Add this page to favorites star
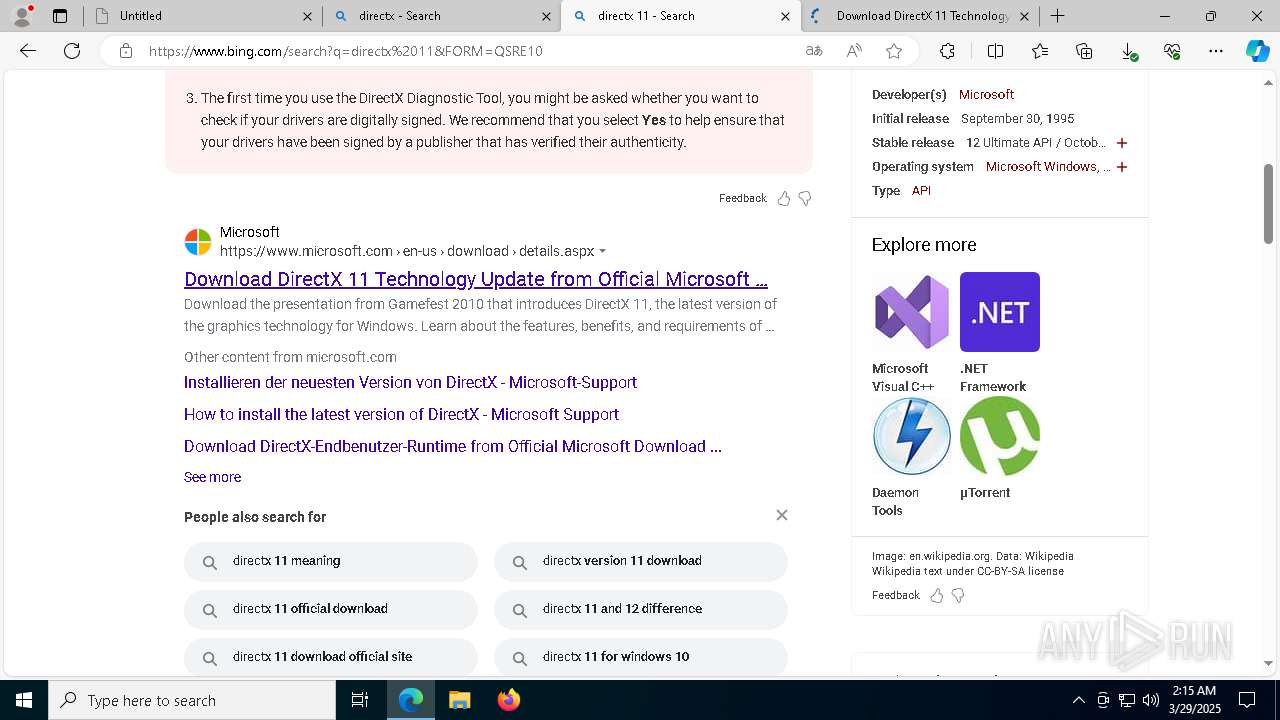The width and height of the screenshot is (1280, 720). 894,51
